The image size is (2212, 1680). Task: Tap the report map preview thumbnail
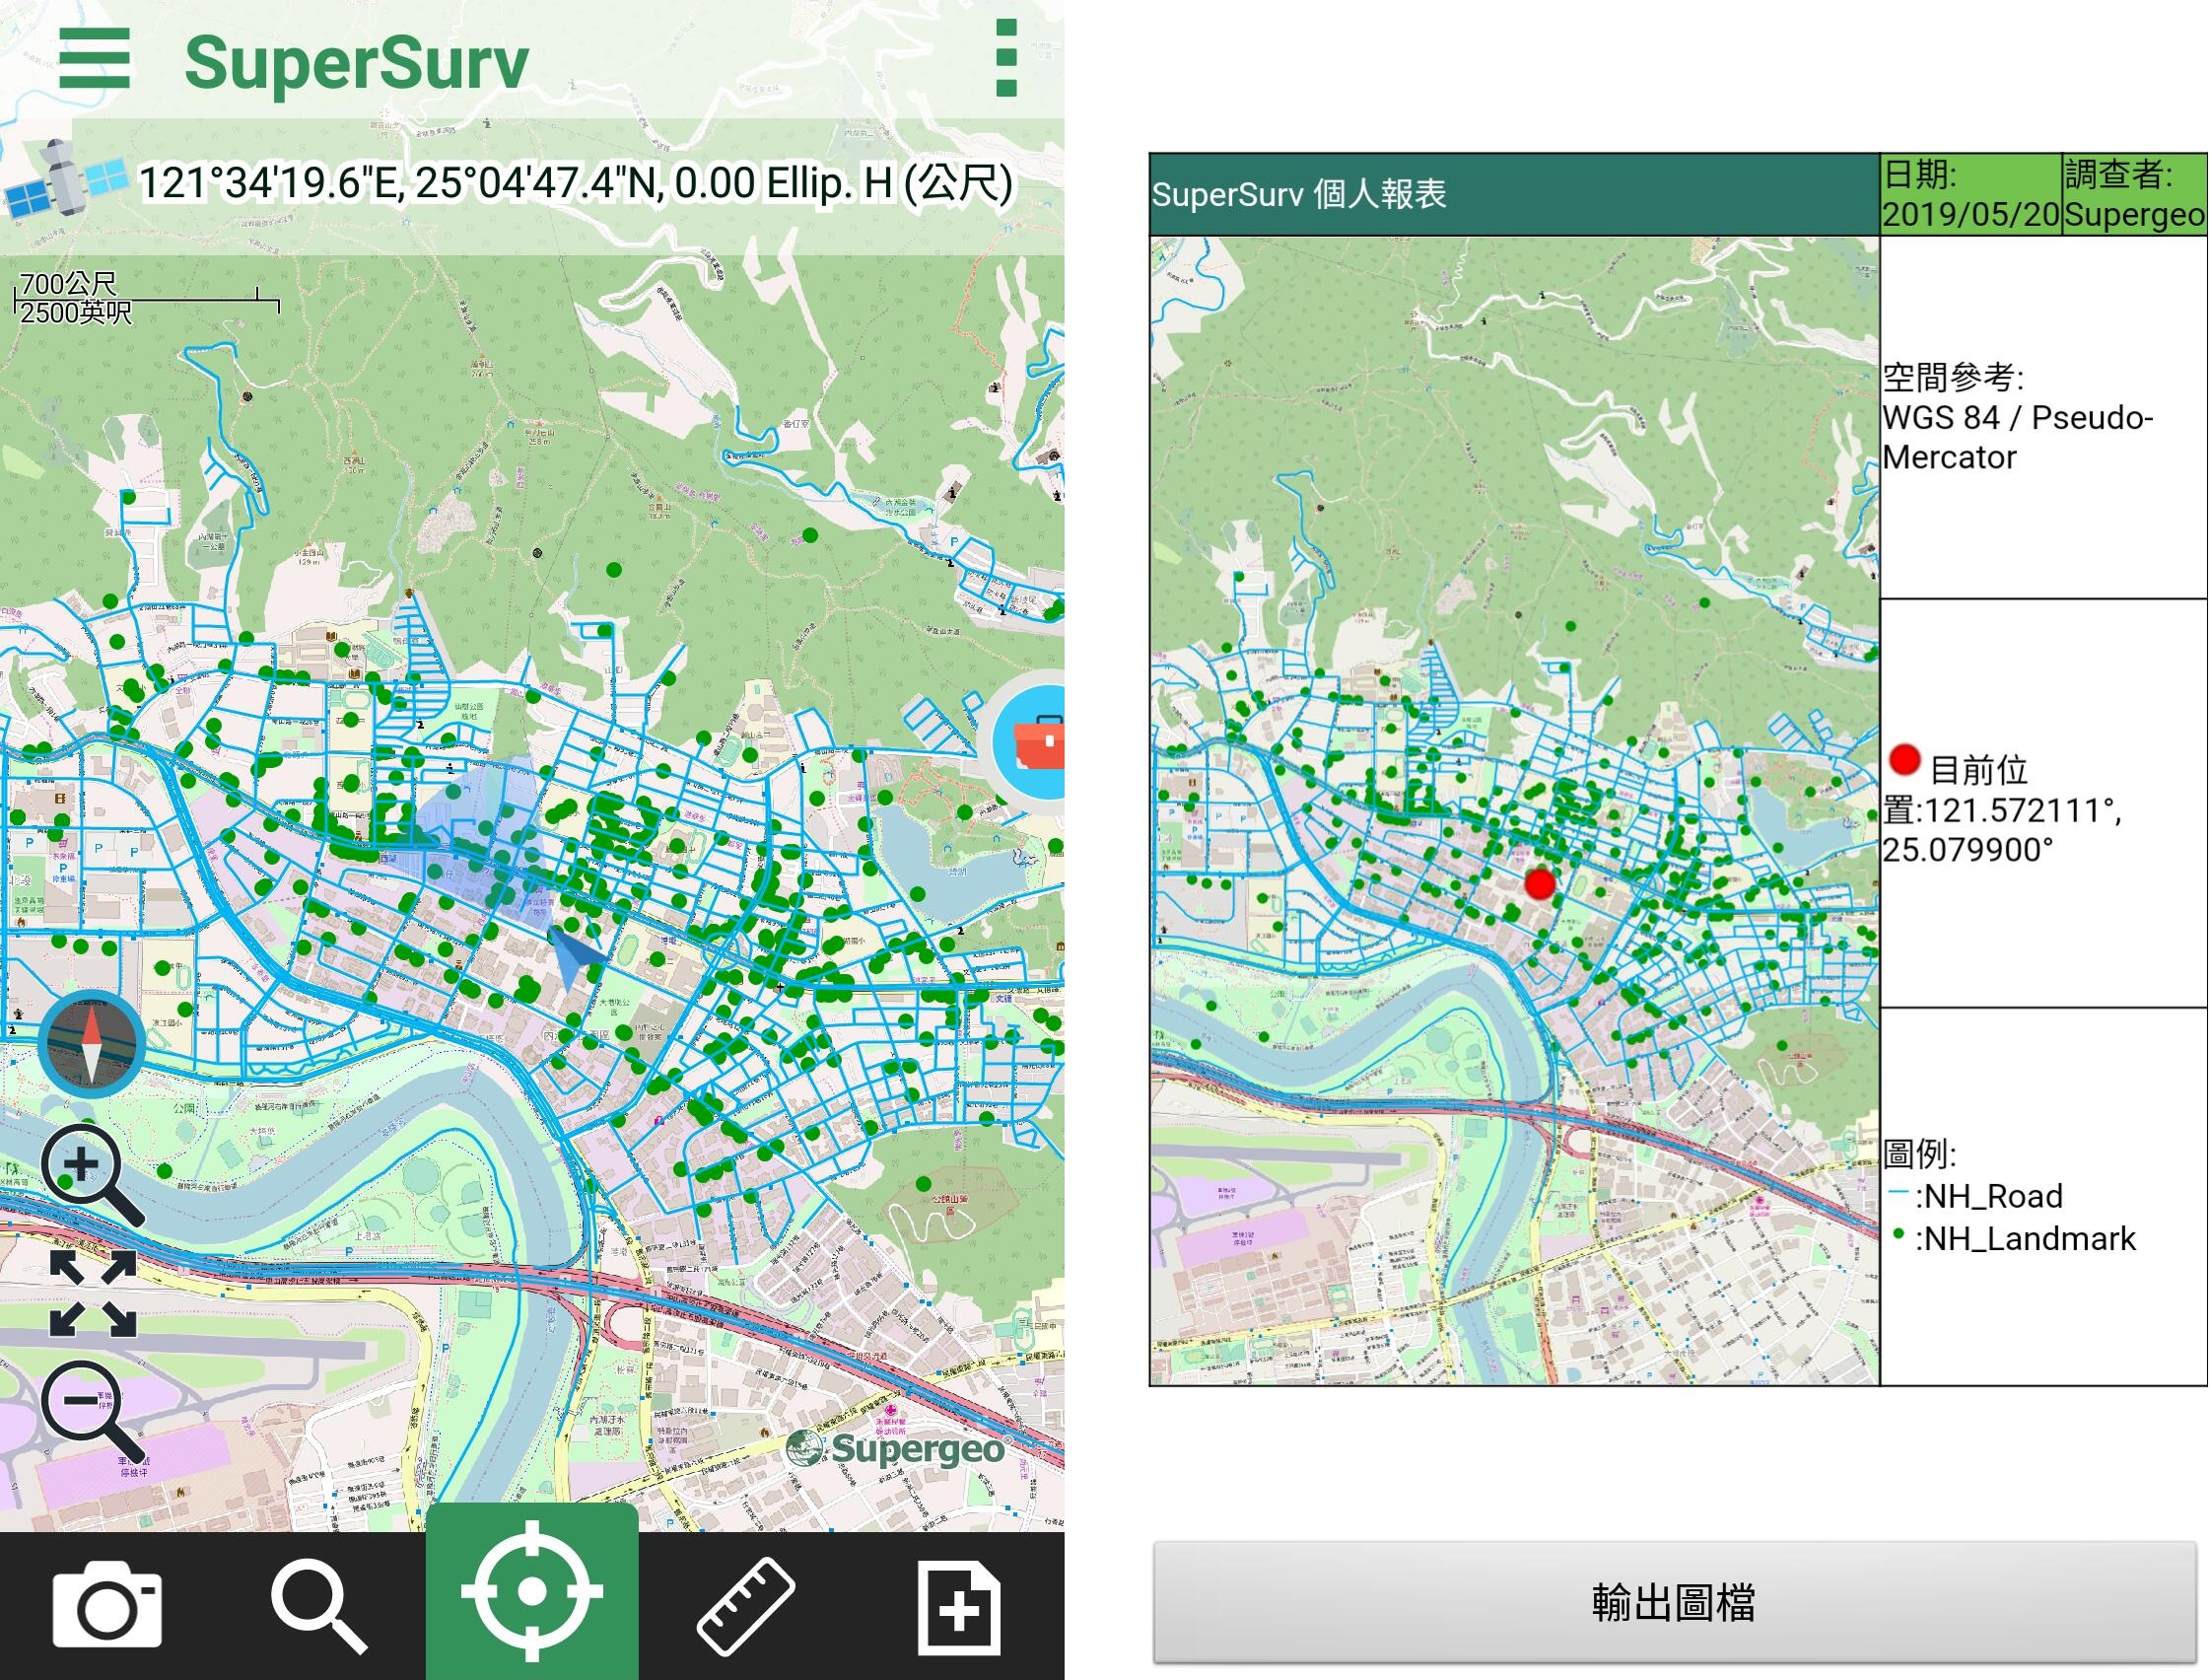[1515, 810]
